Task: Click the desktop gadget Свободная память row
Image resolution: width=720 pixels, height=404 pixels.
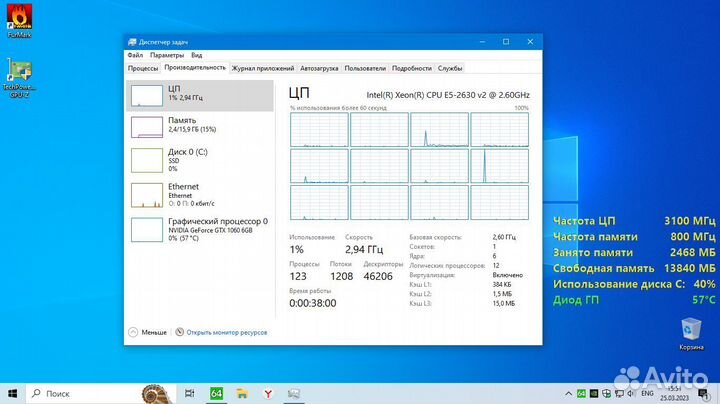Action: [634, 268]
